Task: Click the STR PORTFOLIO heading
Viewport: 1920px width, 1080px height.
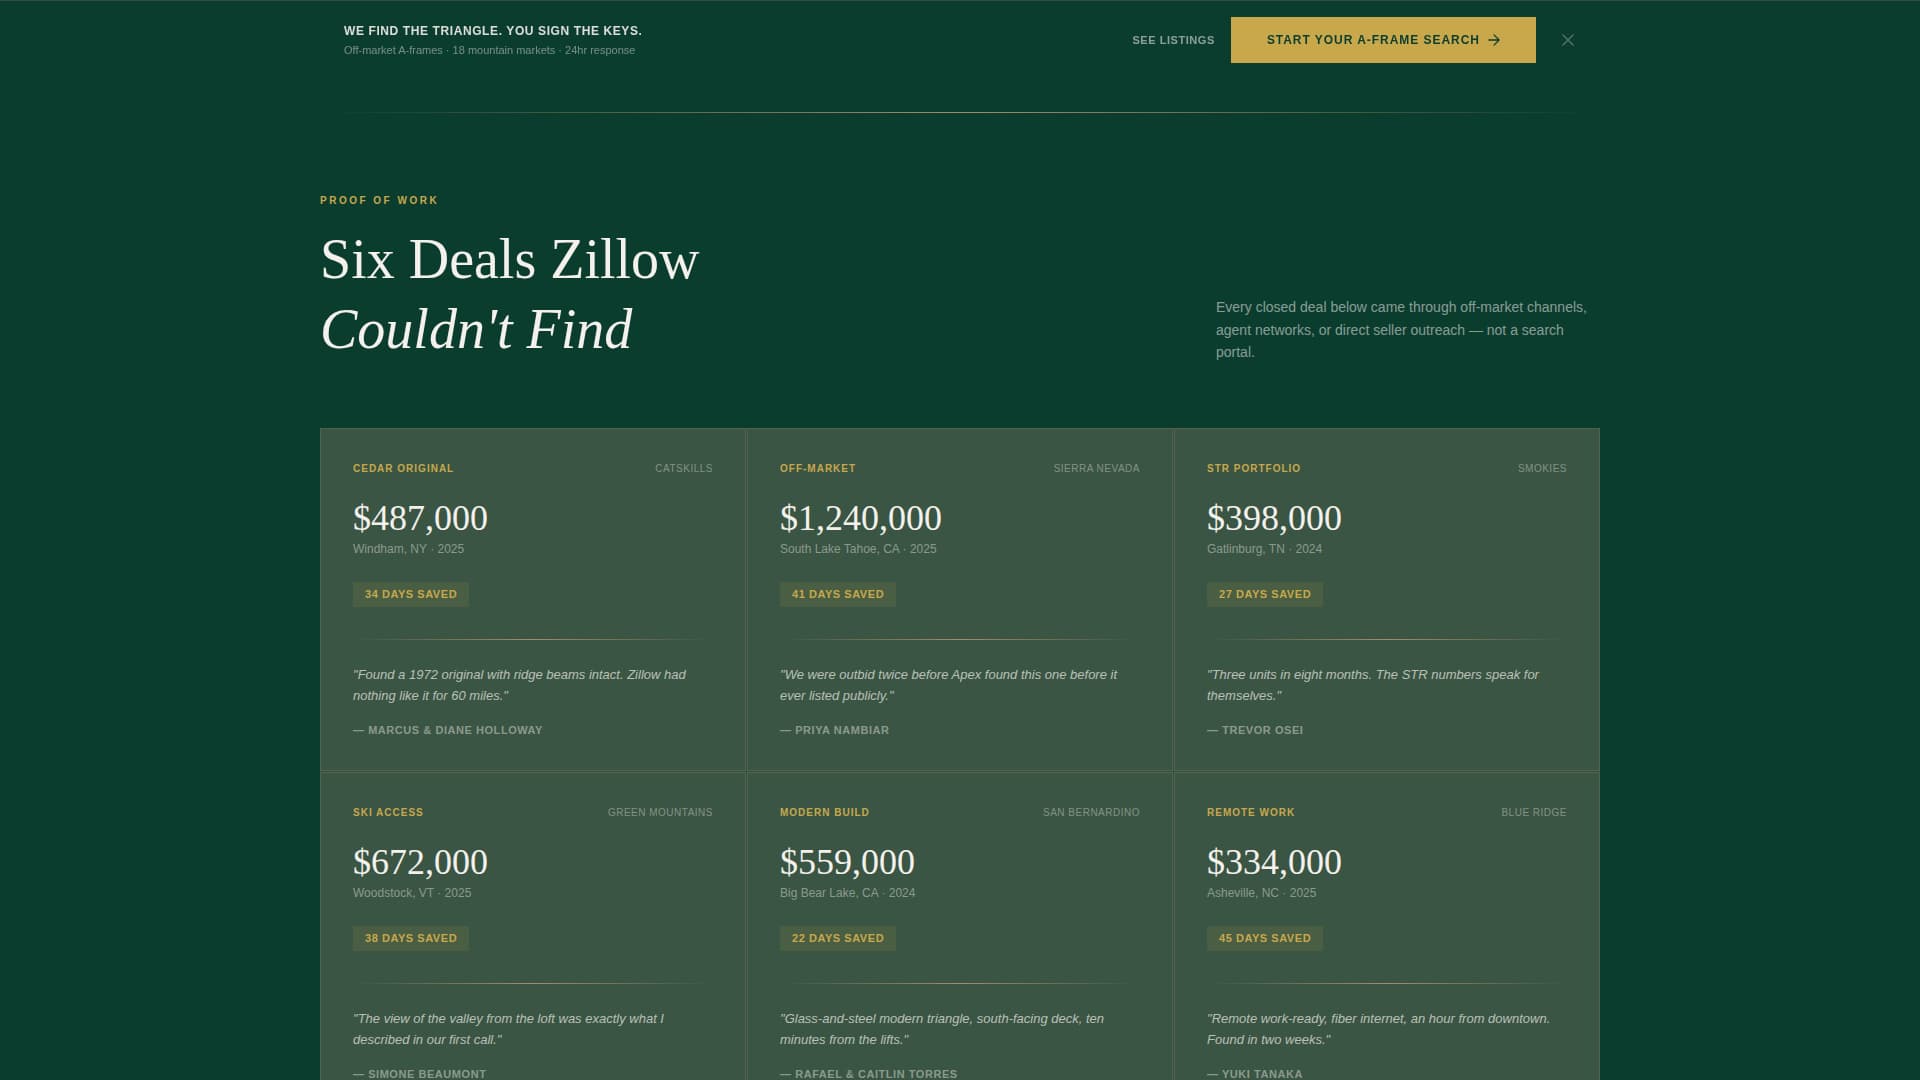Action: [x=1253, y=468]
